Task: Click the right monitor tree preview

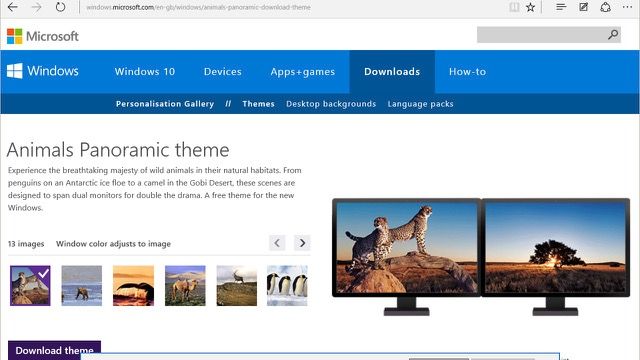Action: [555, 247]
